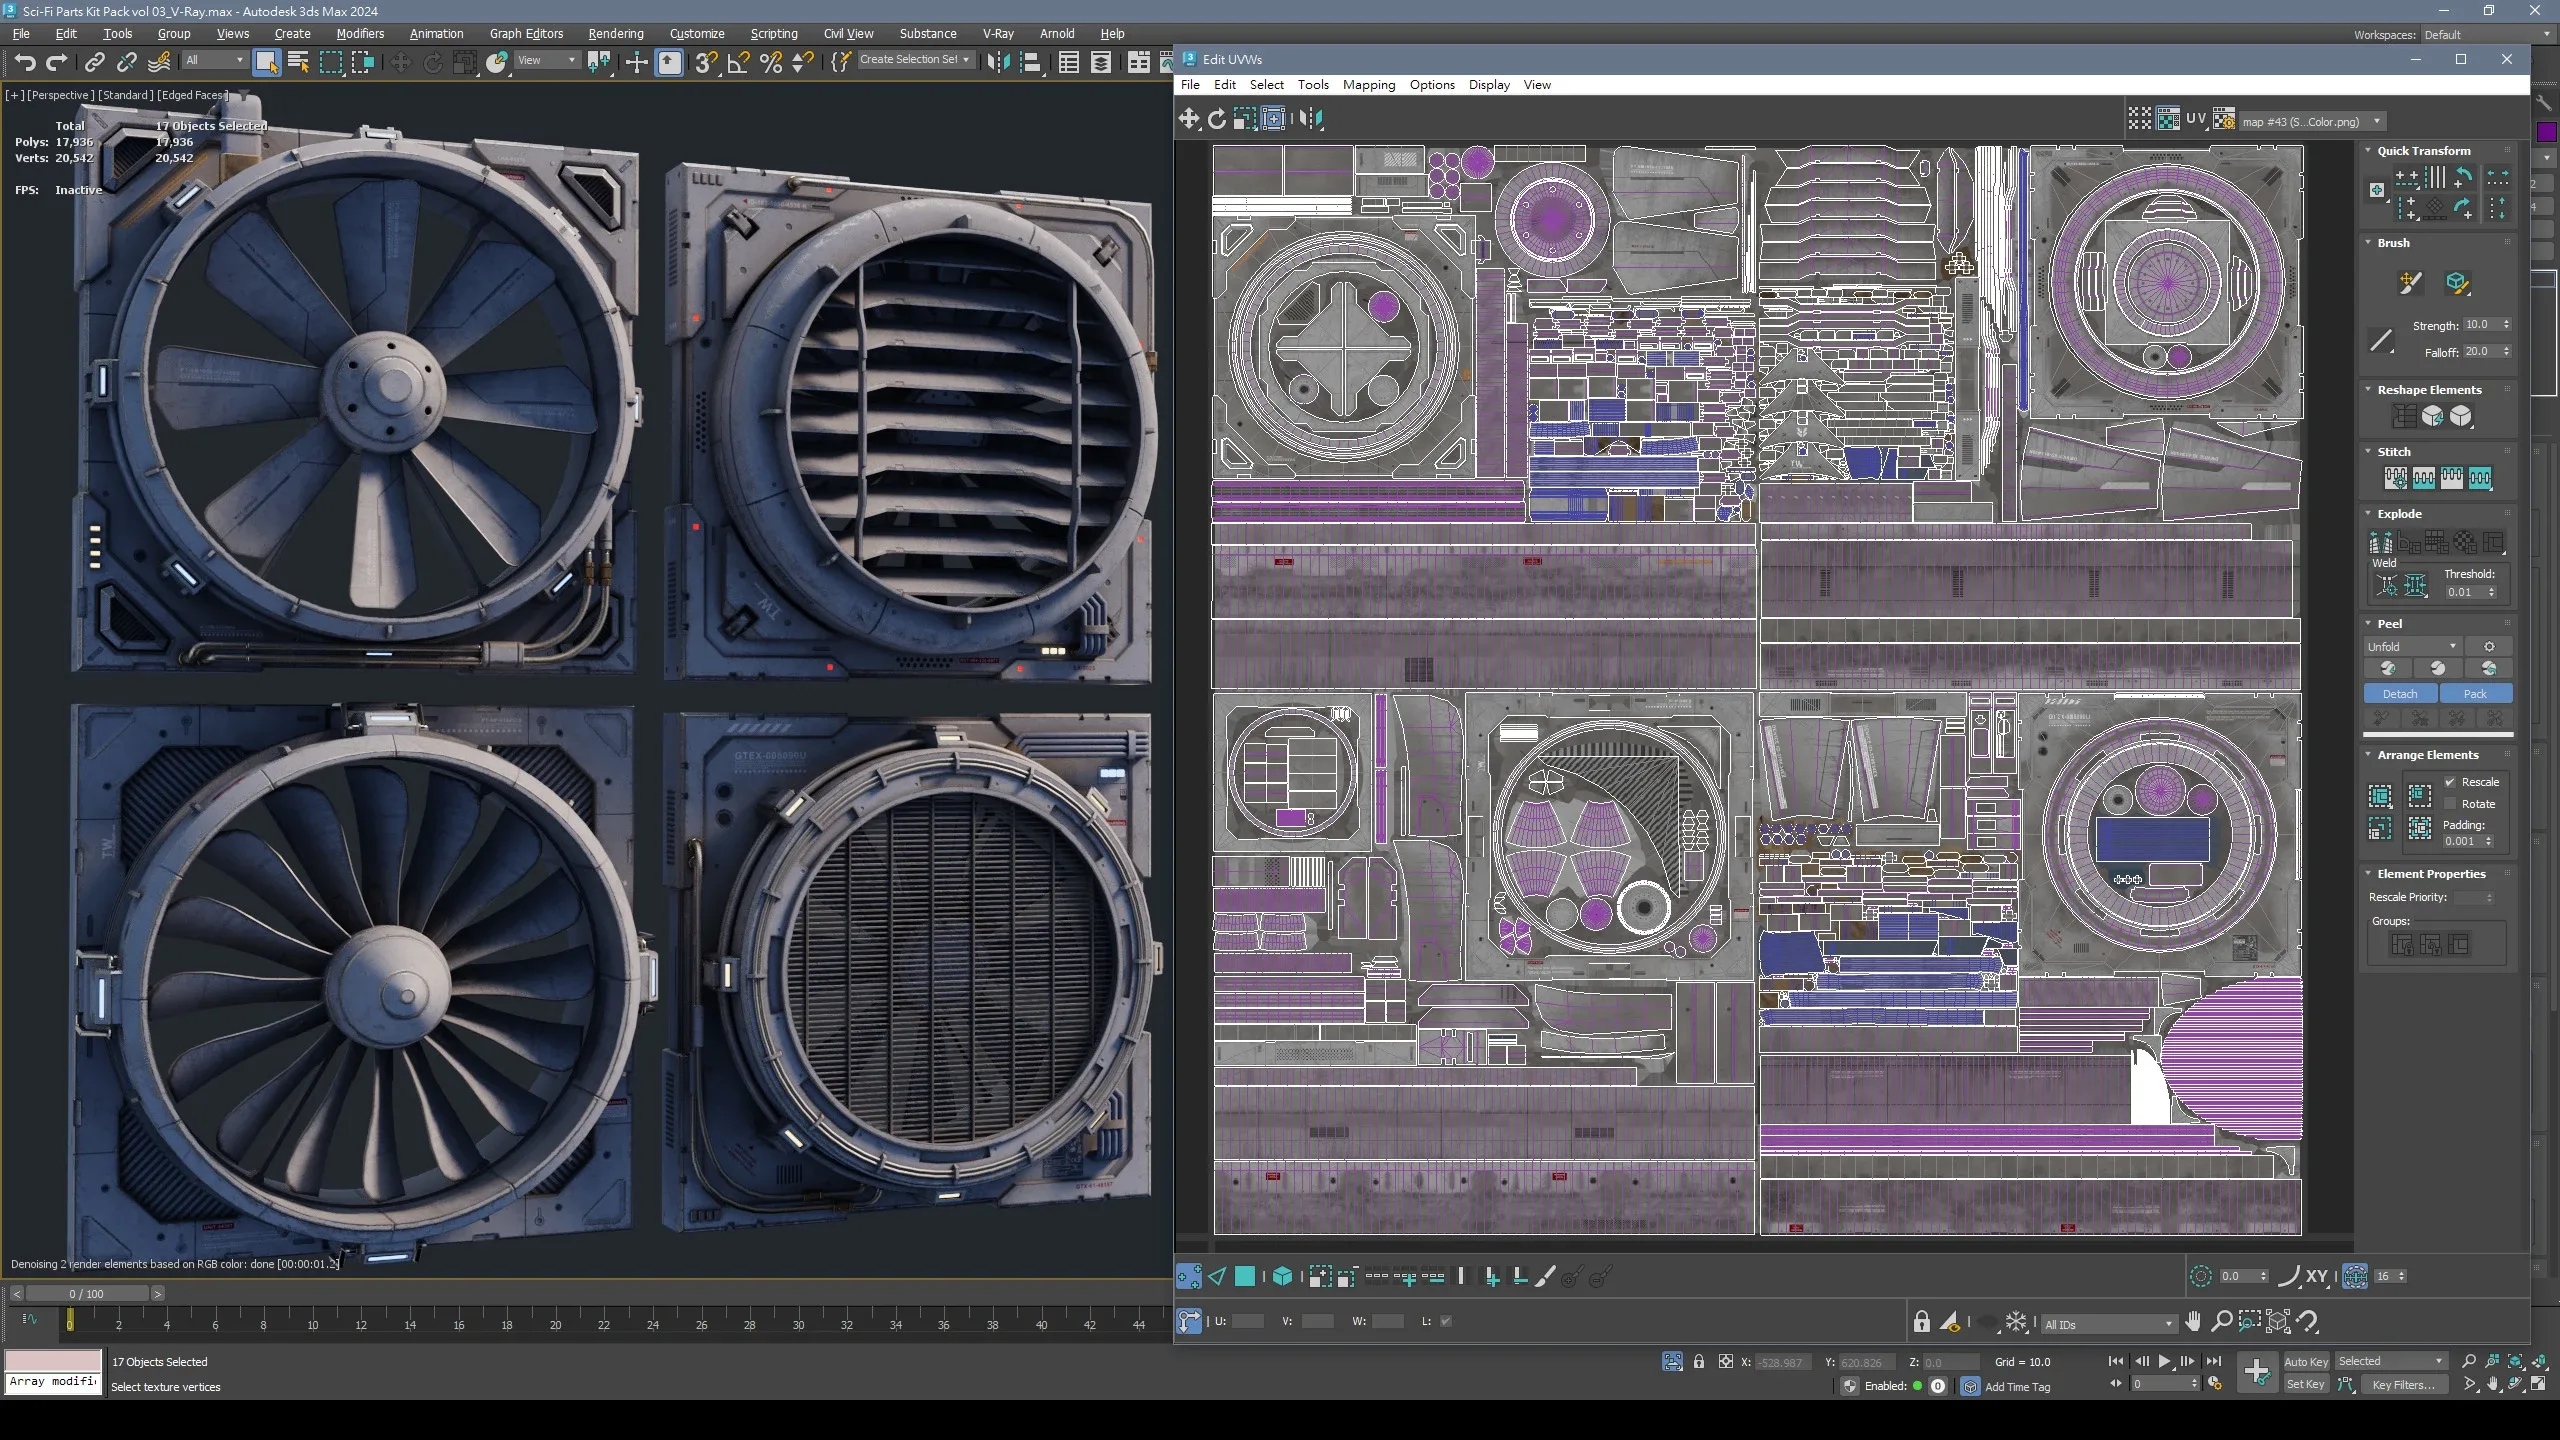The height and width of the screenshot is (1440, 2560).
Task: Click the Peel settings gear icon
Action: 2489,647
